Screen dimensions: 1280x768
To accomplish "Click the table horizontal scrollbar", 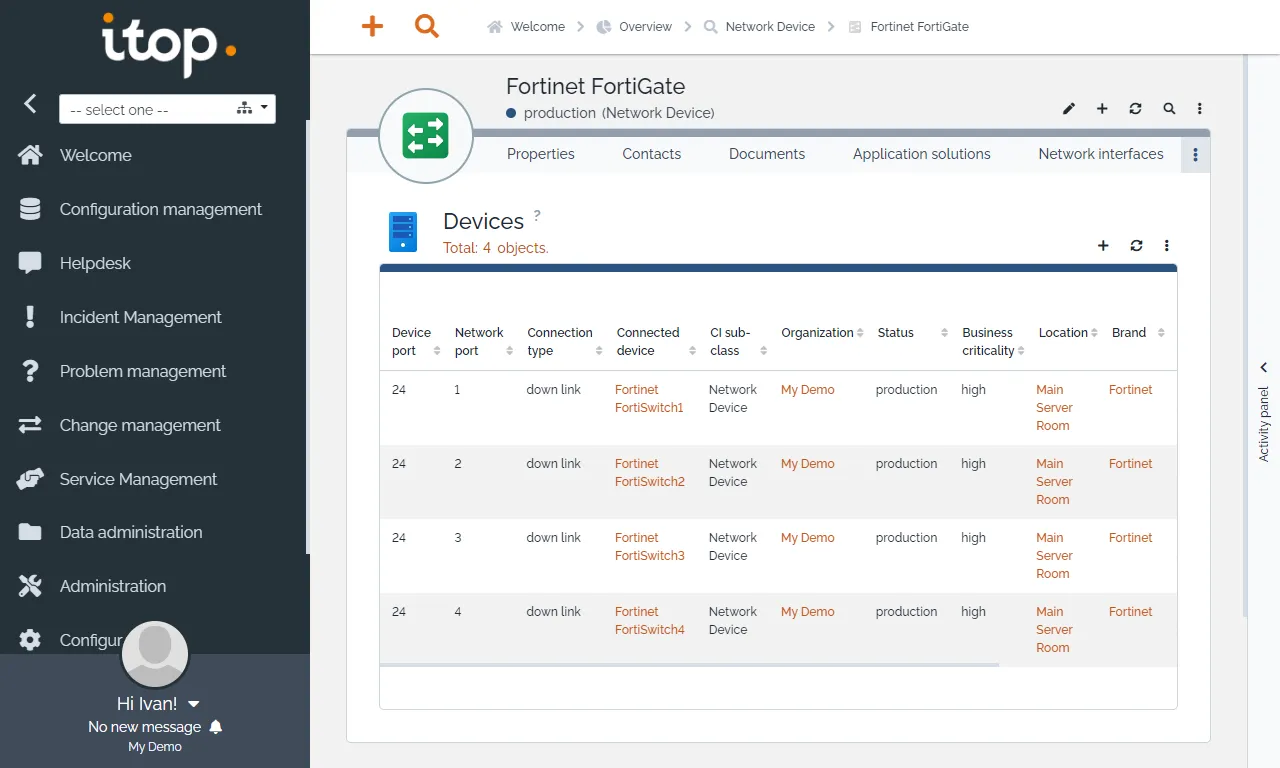I will 689,665.
